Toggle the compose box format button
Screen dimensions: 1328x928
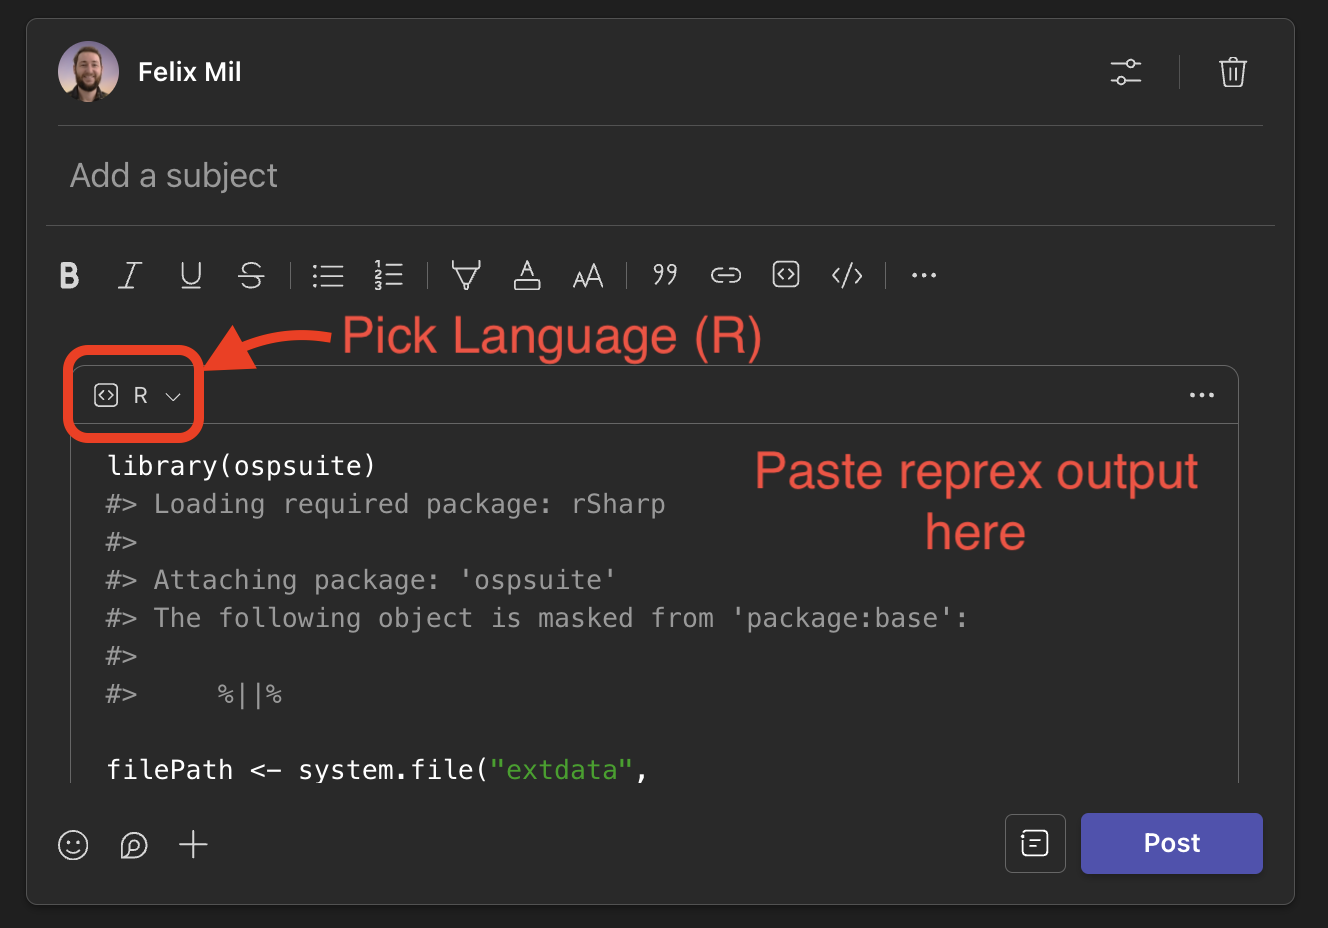coord(1035,843)
